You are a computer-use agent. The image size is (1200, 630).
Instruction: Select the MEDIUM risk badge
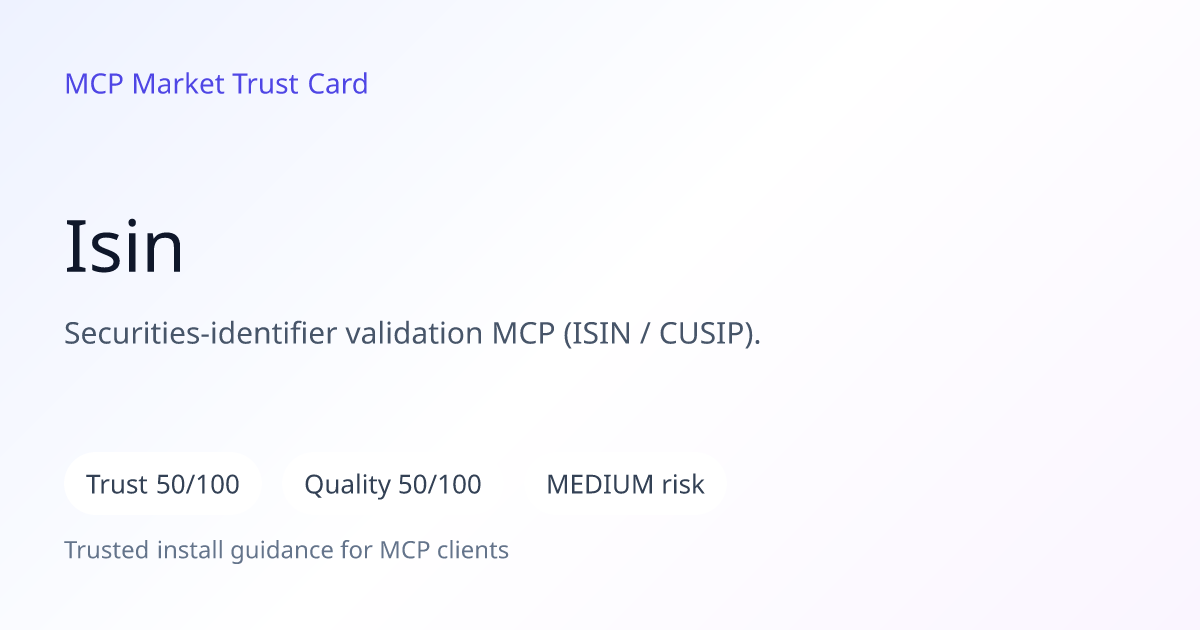(625, 485)
